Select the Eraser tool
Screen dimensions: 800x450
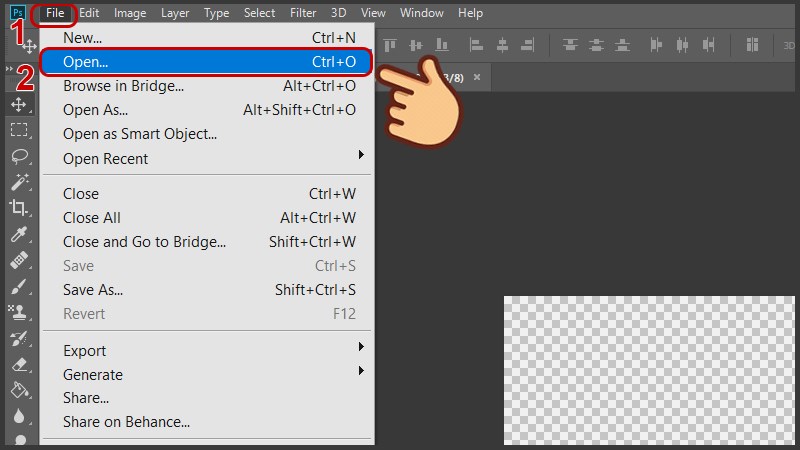point(19,364)
